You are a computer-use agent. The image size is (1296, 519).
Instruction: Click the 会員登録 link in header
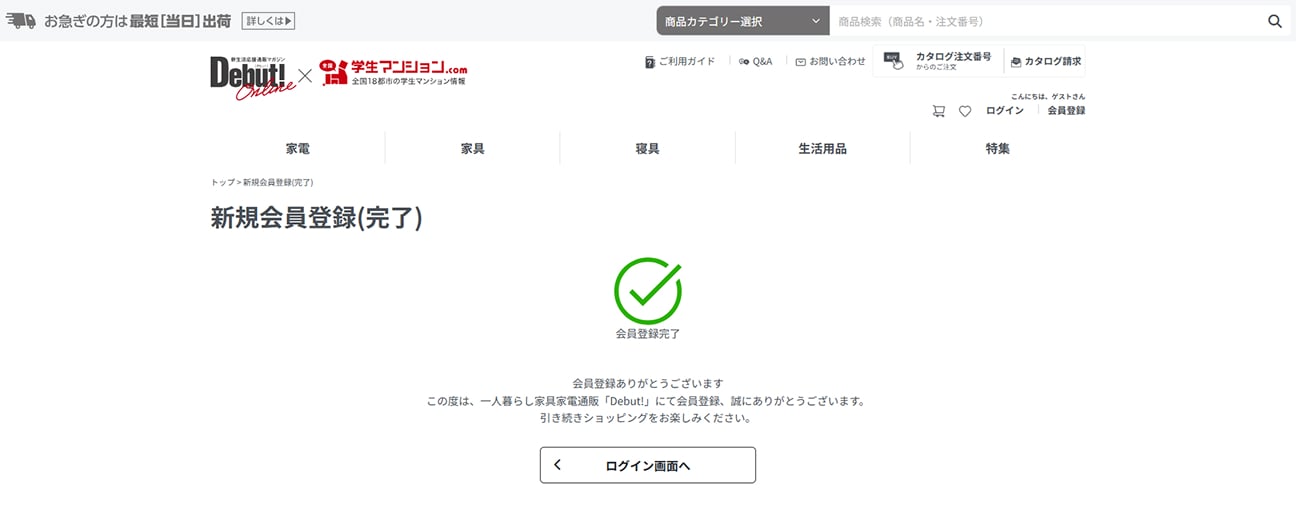1066,111
